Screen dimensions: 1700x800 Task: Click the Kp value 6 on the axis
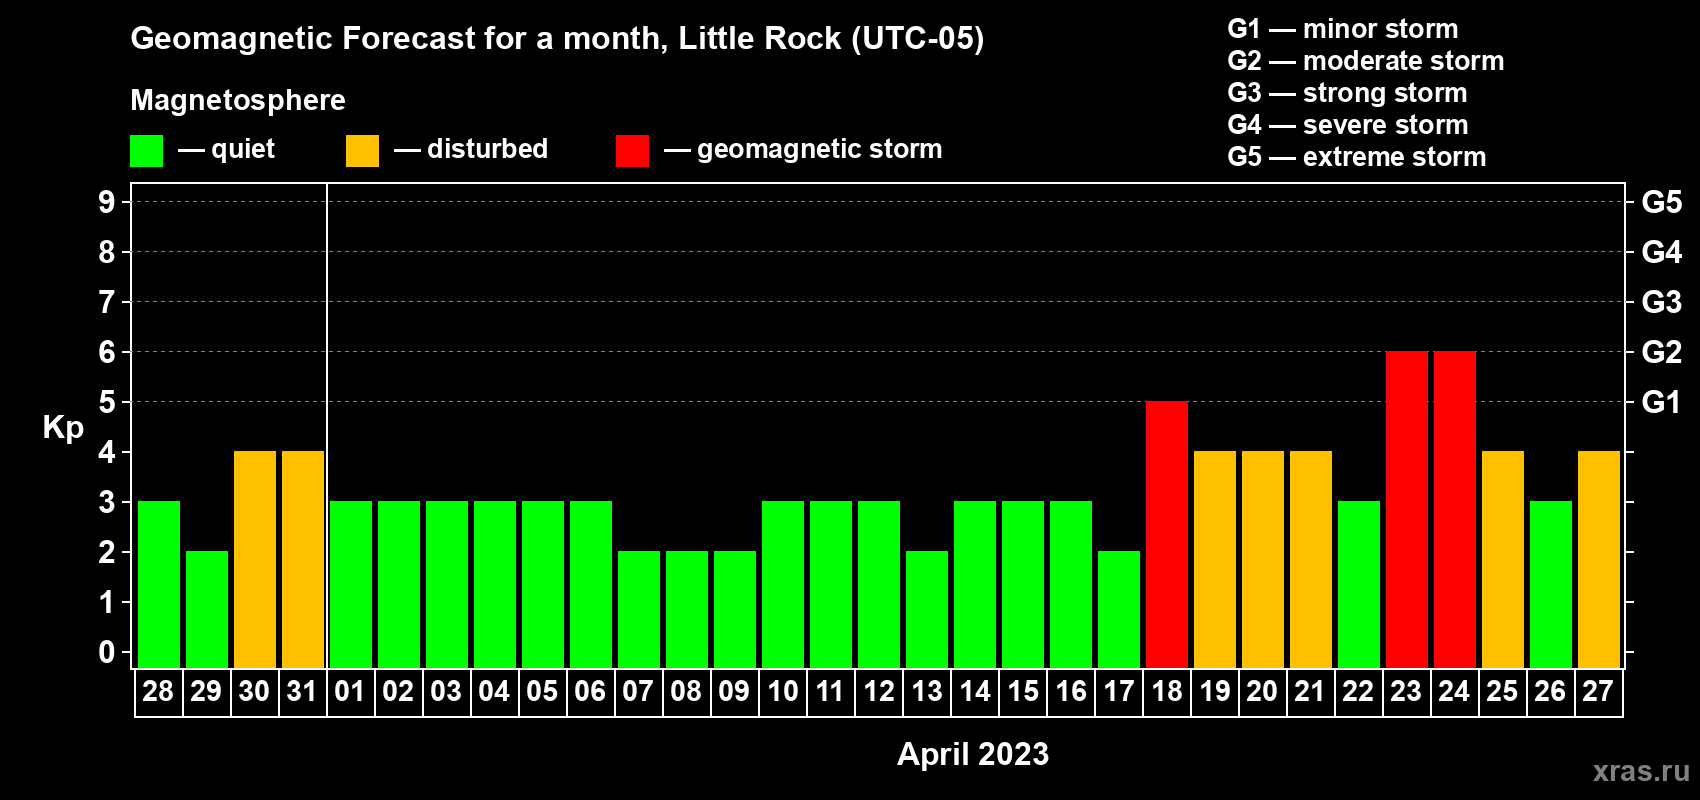(x=107, y=352)
